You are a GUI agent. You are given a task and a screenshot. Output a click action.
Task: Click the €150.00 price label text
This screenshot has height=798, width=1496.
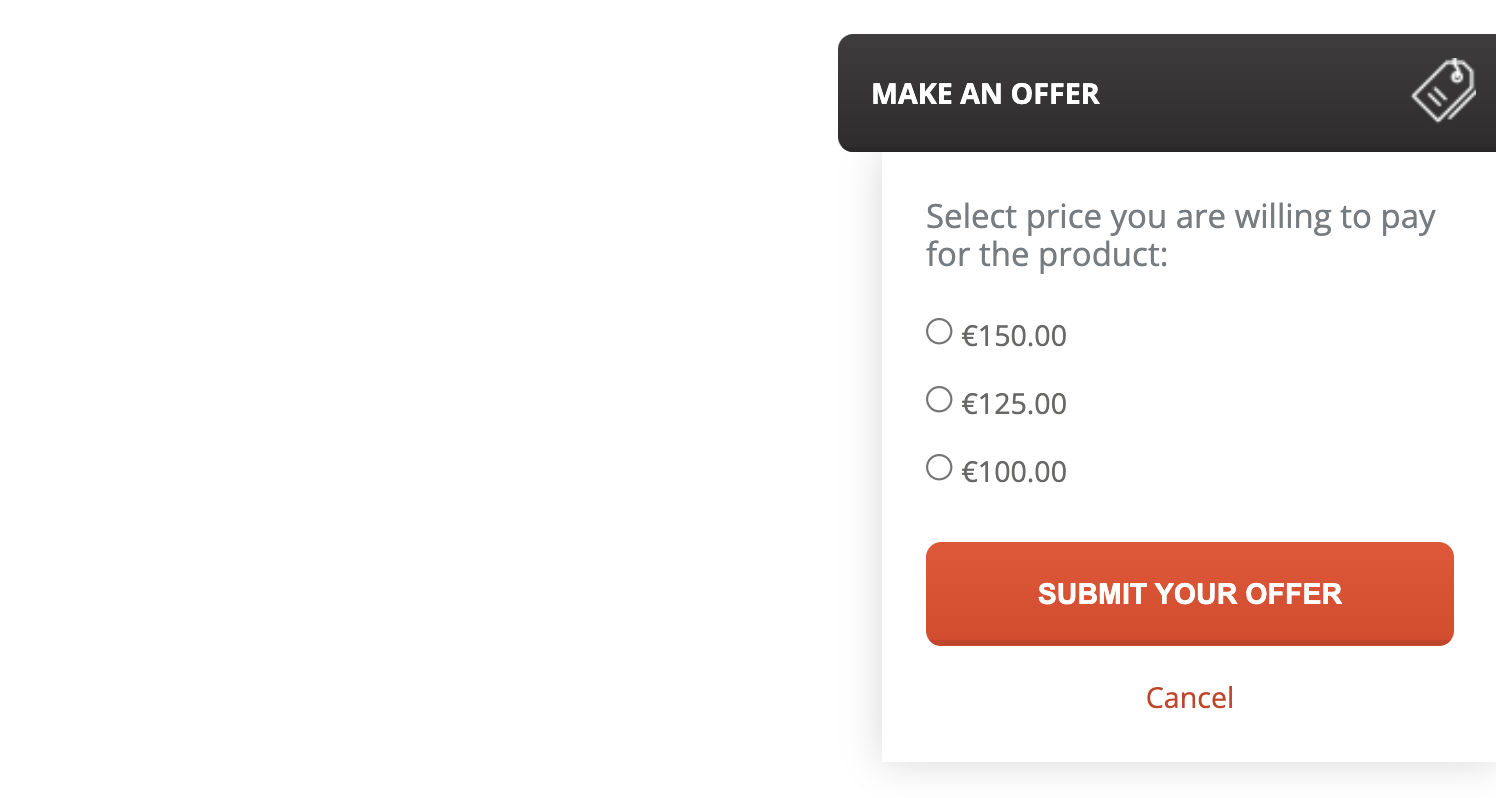click(1014, 336)
